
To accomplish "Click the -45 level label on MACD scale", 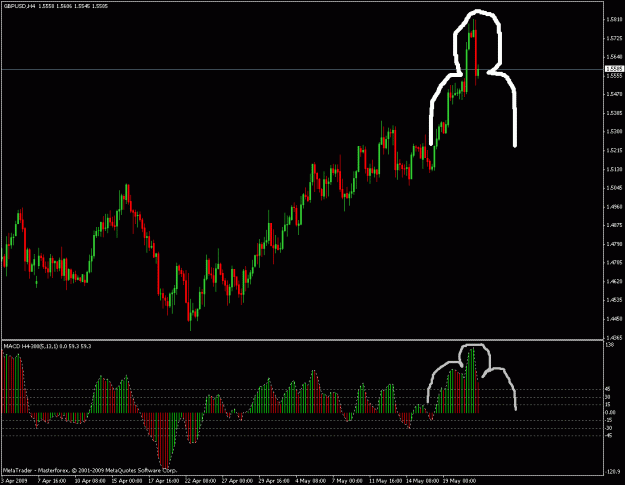I will 609,436.
